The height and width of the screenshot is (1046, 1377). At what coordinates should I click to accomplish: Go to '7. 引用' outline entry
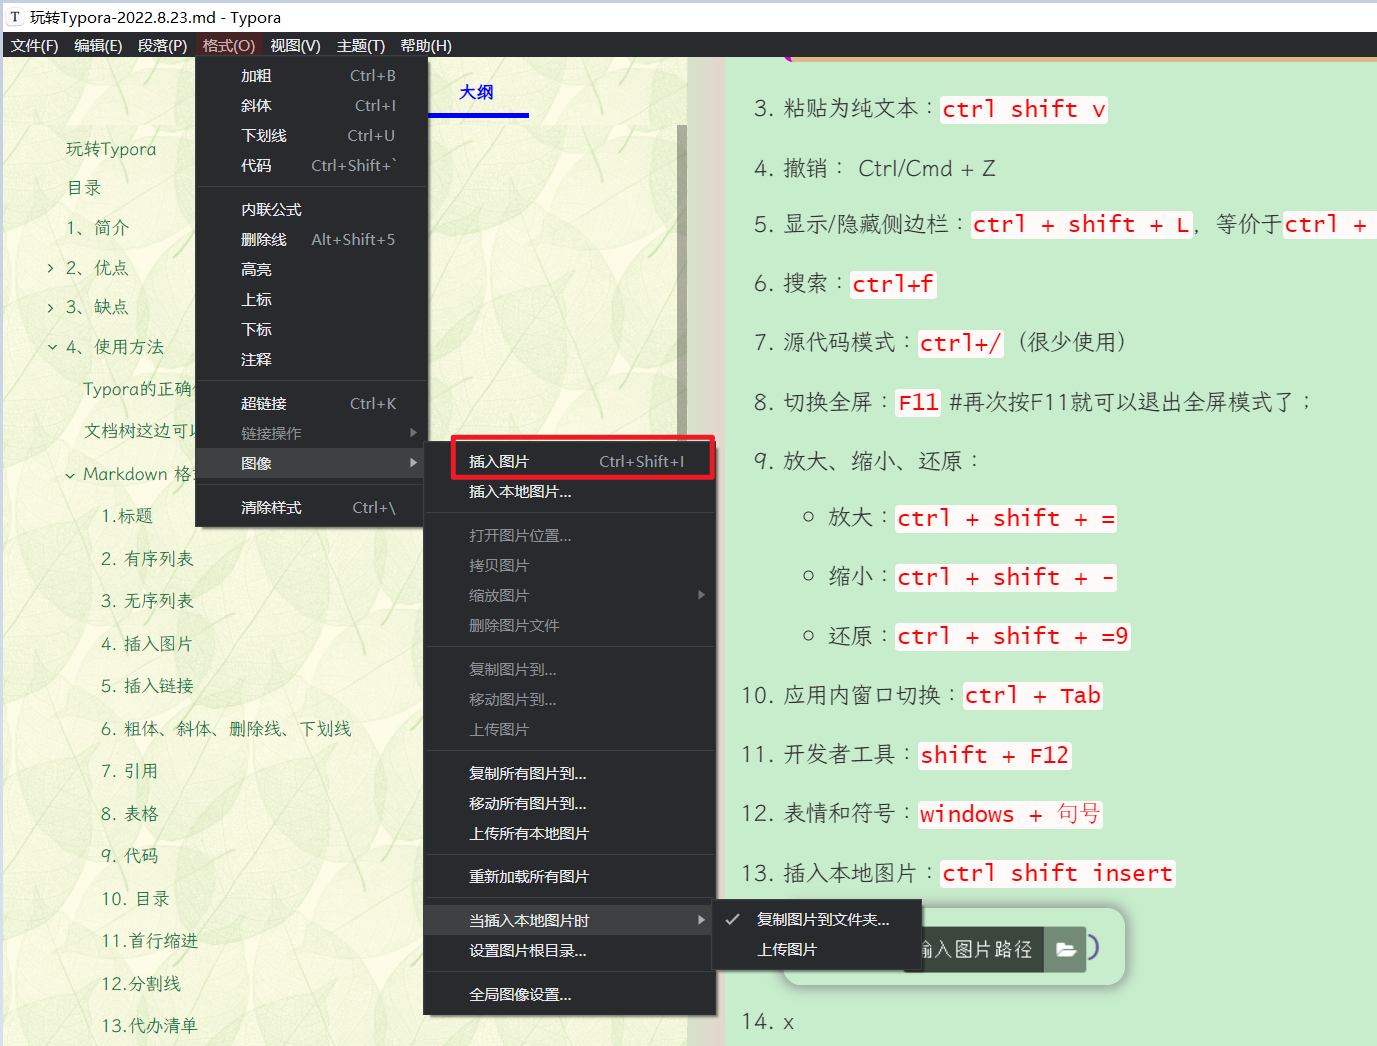(x=129, y=771)
